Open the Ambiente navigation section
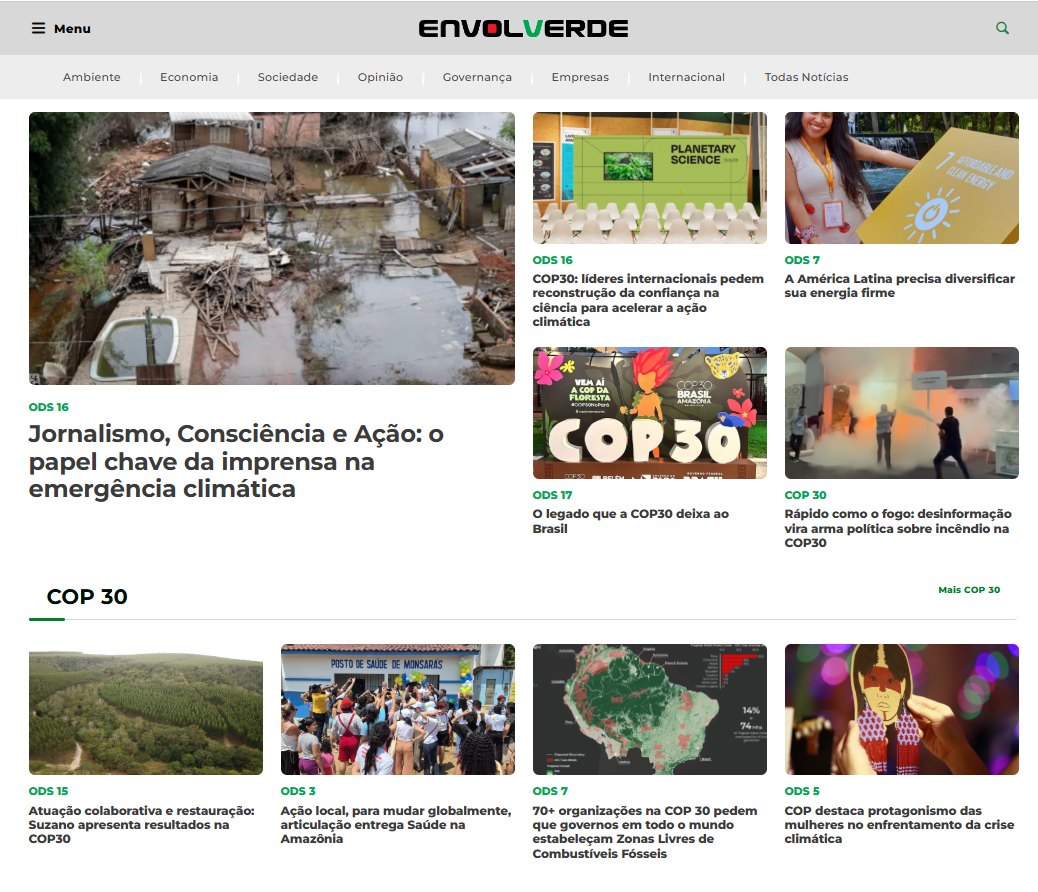The width and height of the screenshot is (1038, 892). click(91, 76)
